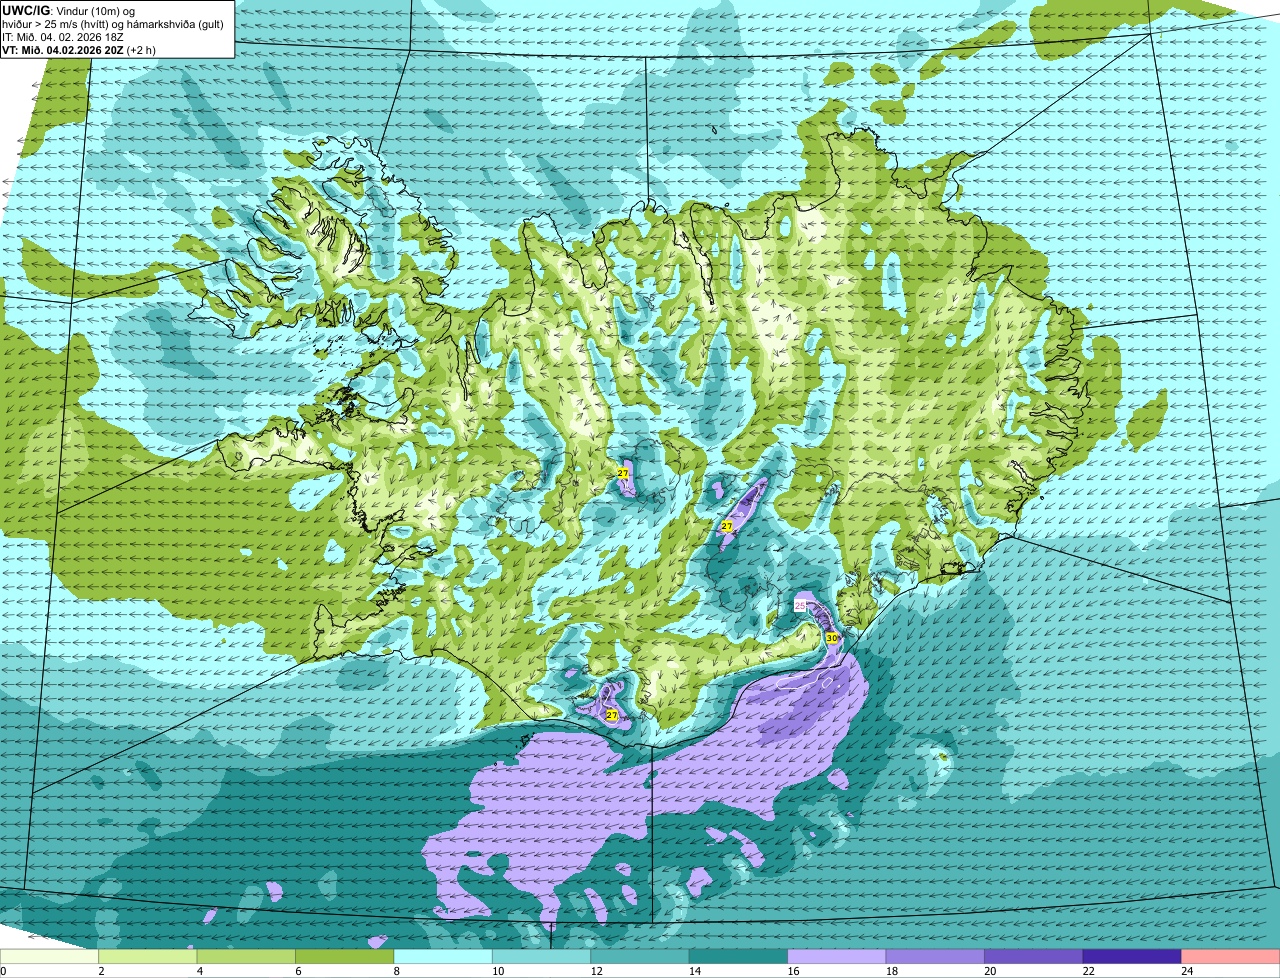This screenshot has width=1280, height=978.
Task: Click the '0' tick label on color scale
Action: 3,971
